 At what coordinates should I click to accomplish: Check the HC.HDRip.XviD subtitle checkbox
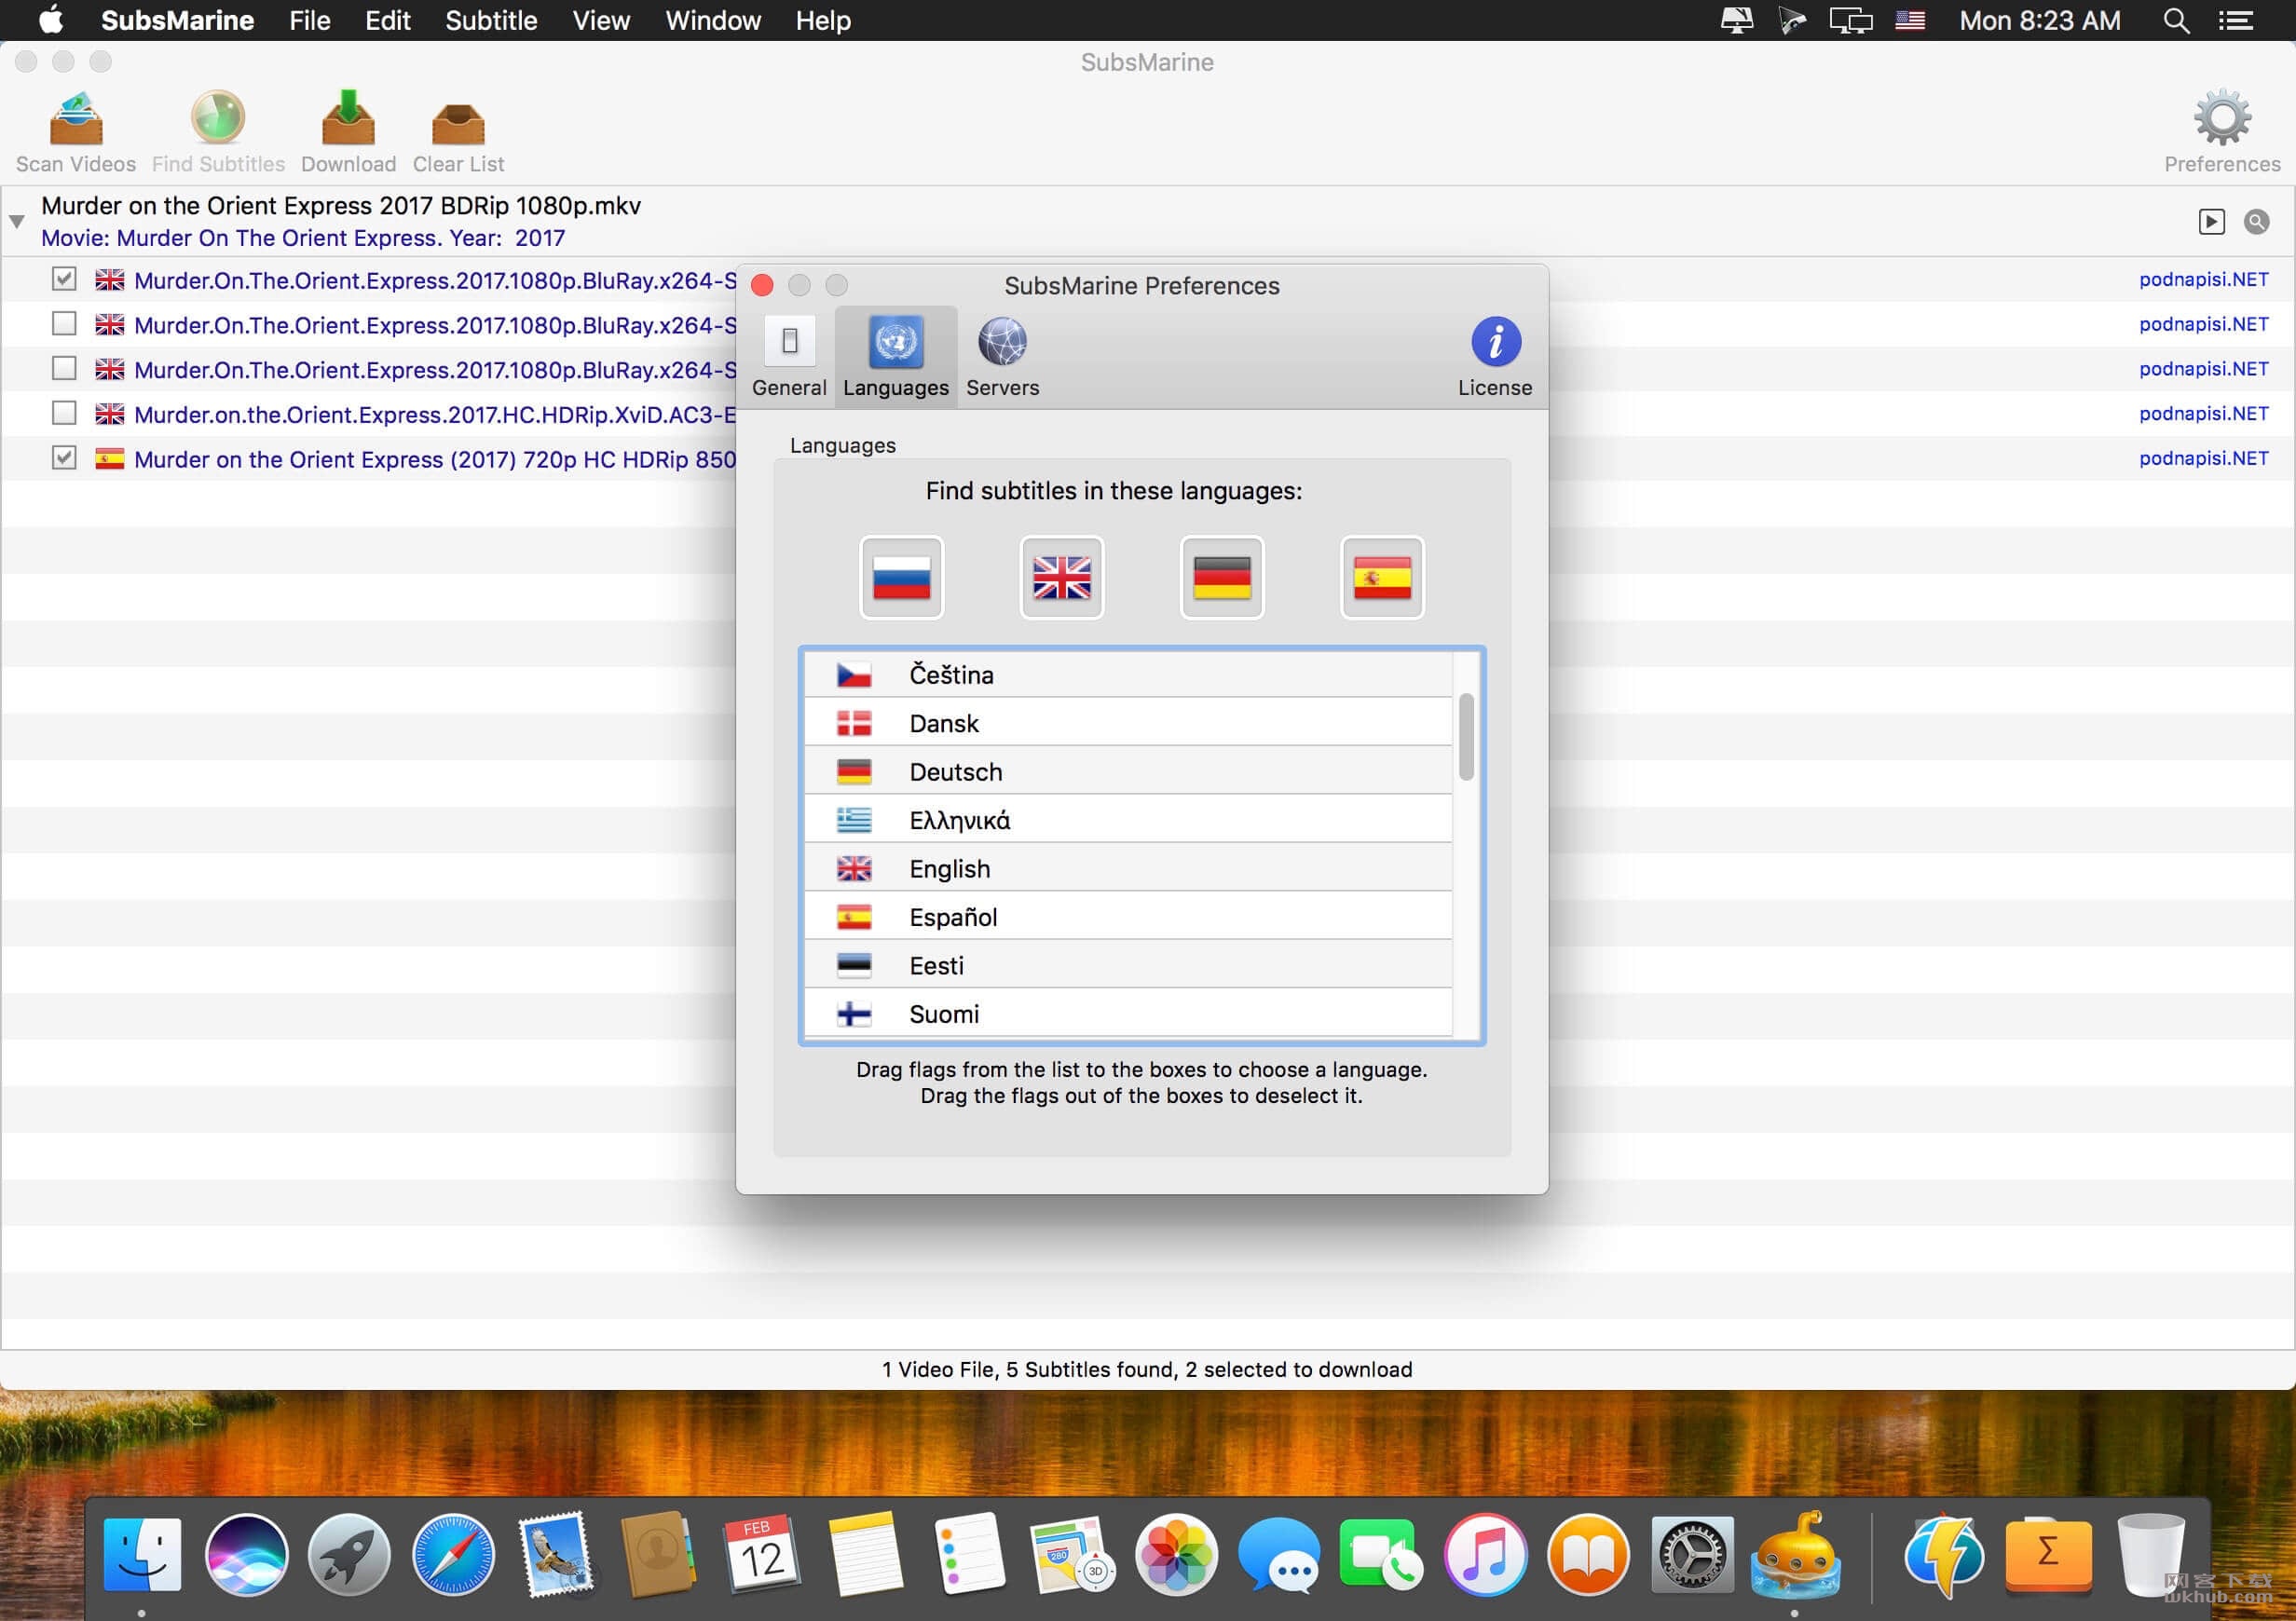(64, 413)
